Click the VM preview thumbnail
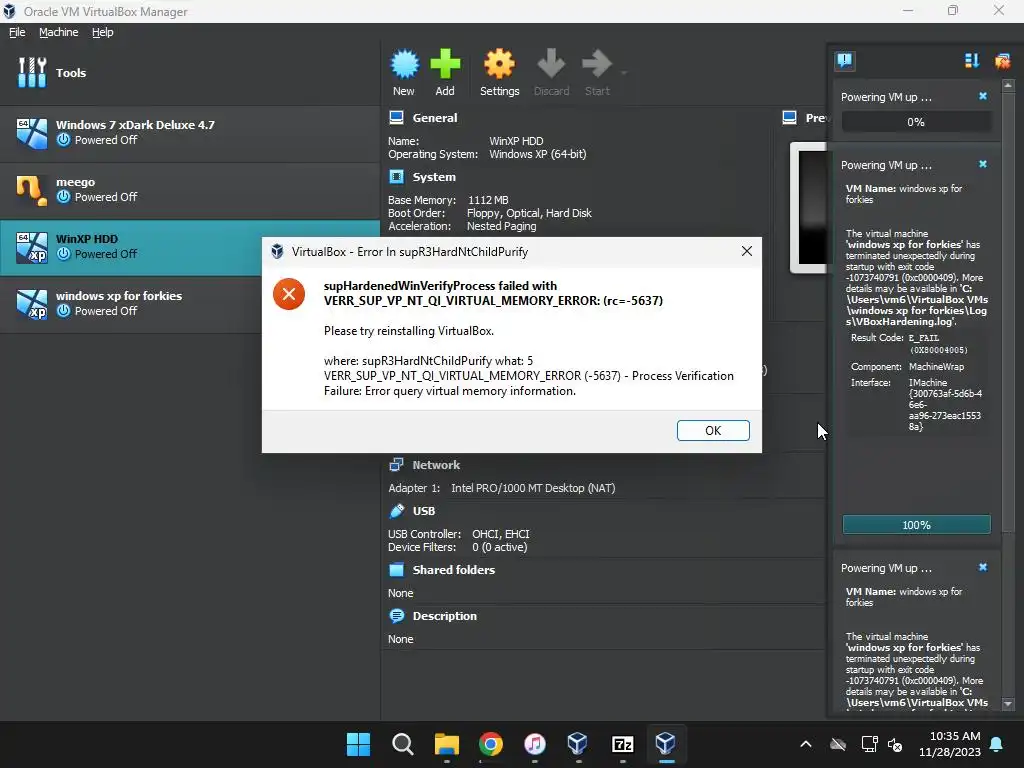 pos(808,207)
